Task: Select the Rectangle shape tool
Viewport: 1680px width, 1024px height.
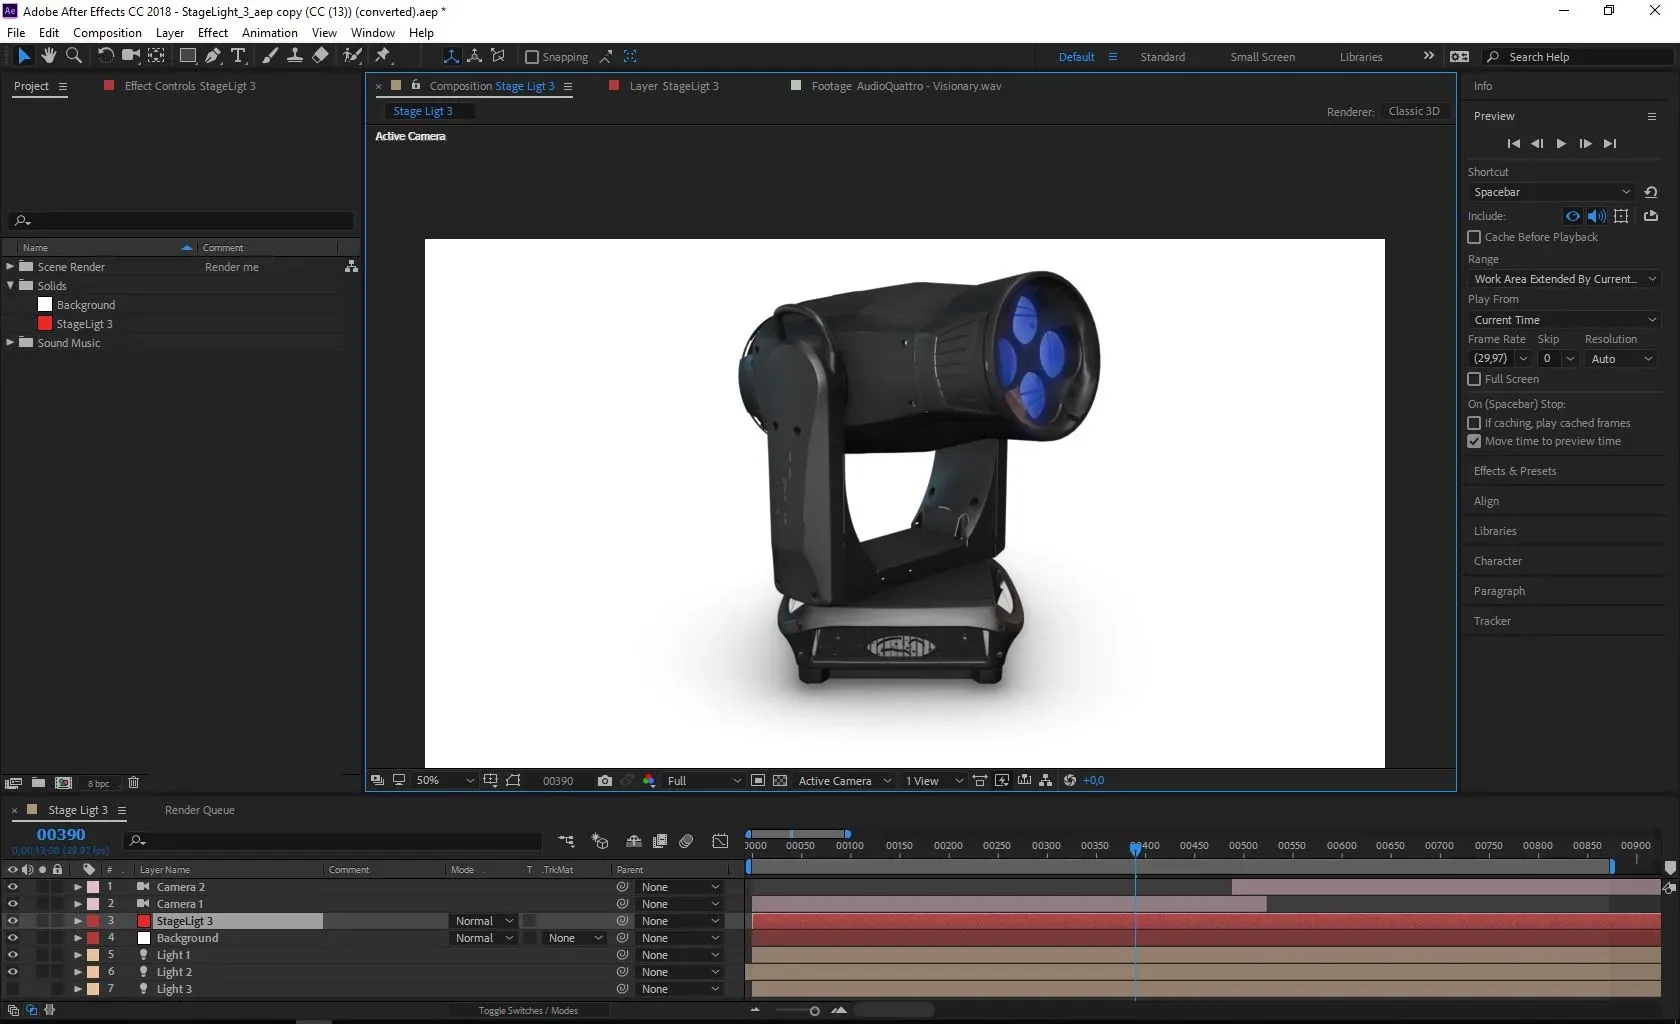Action: pyautogui.click(x=187, y=56)
